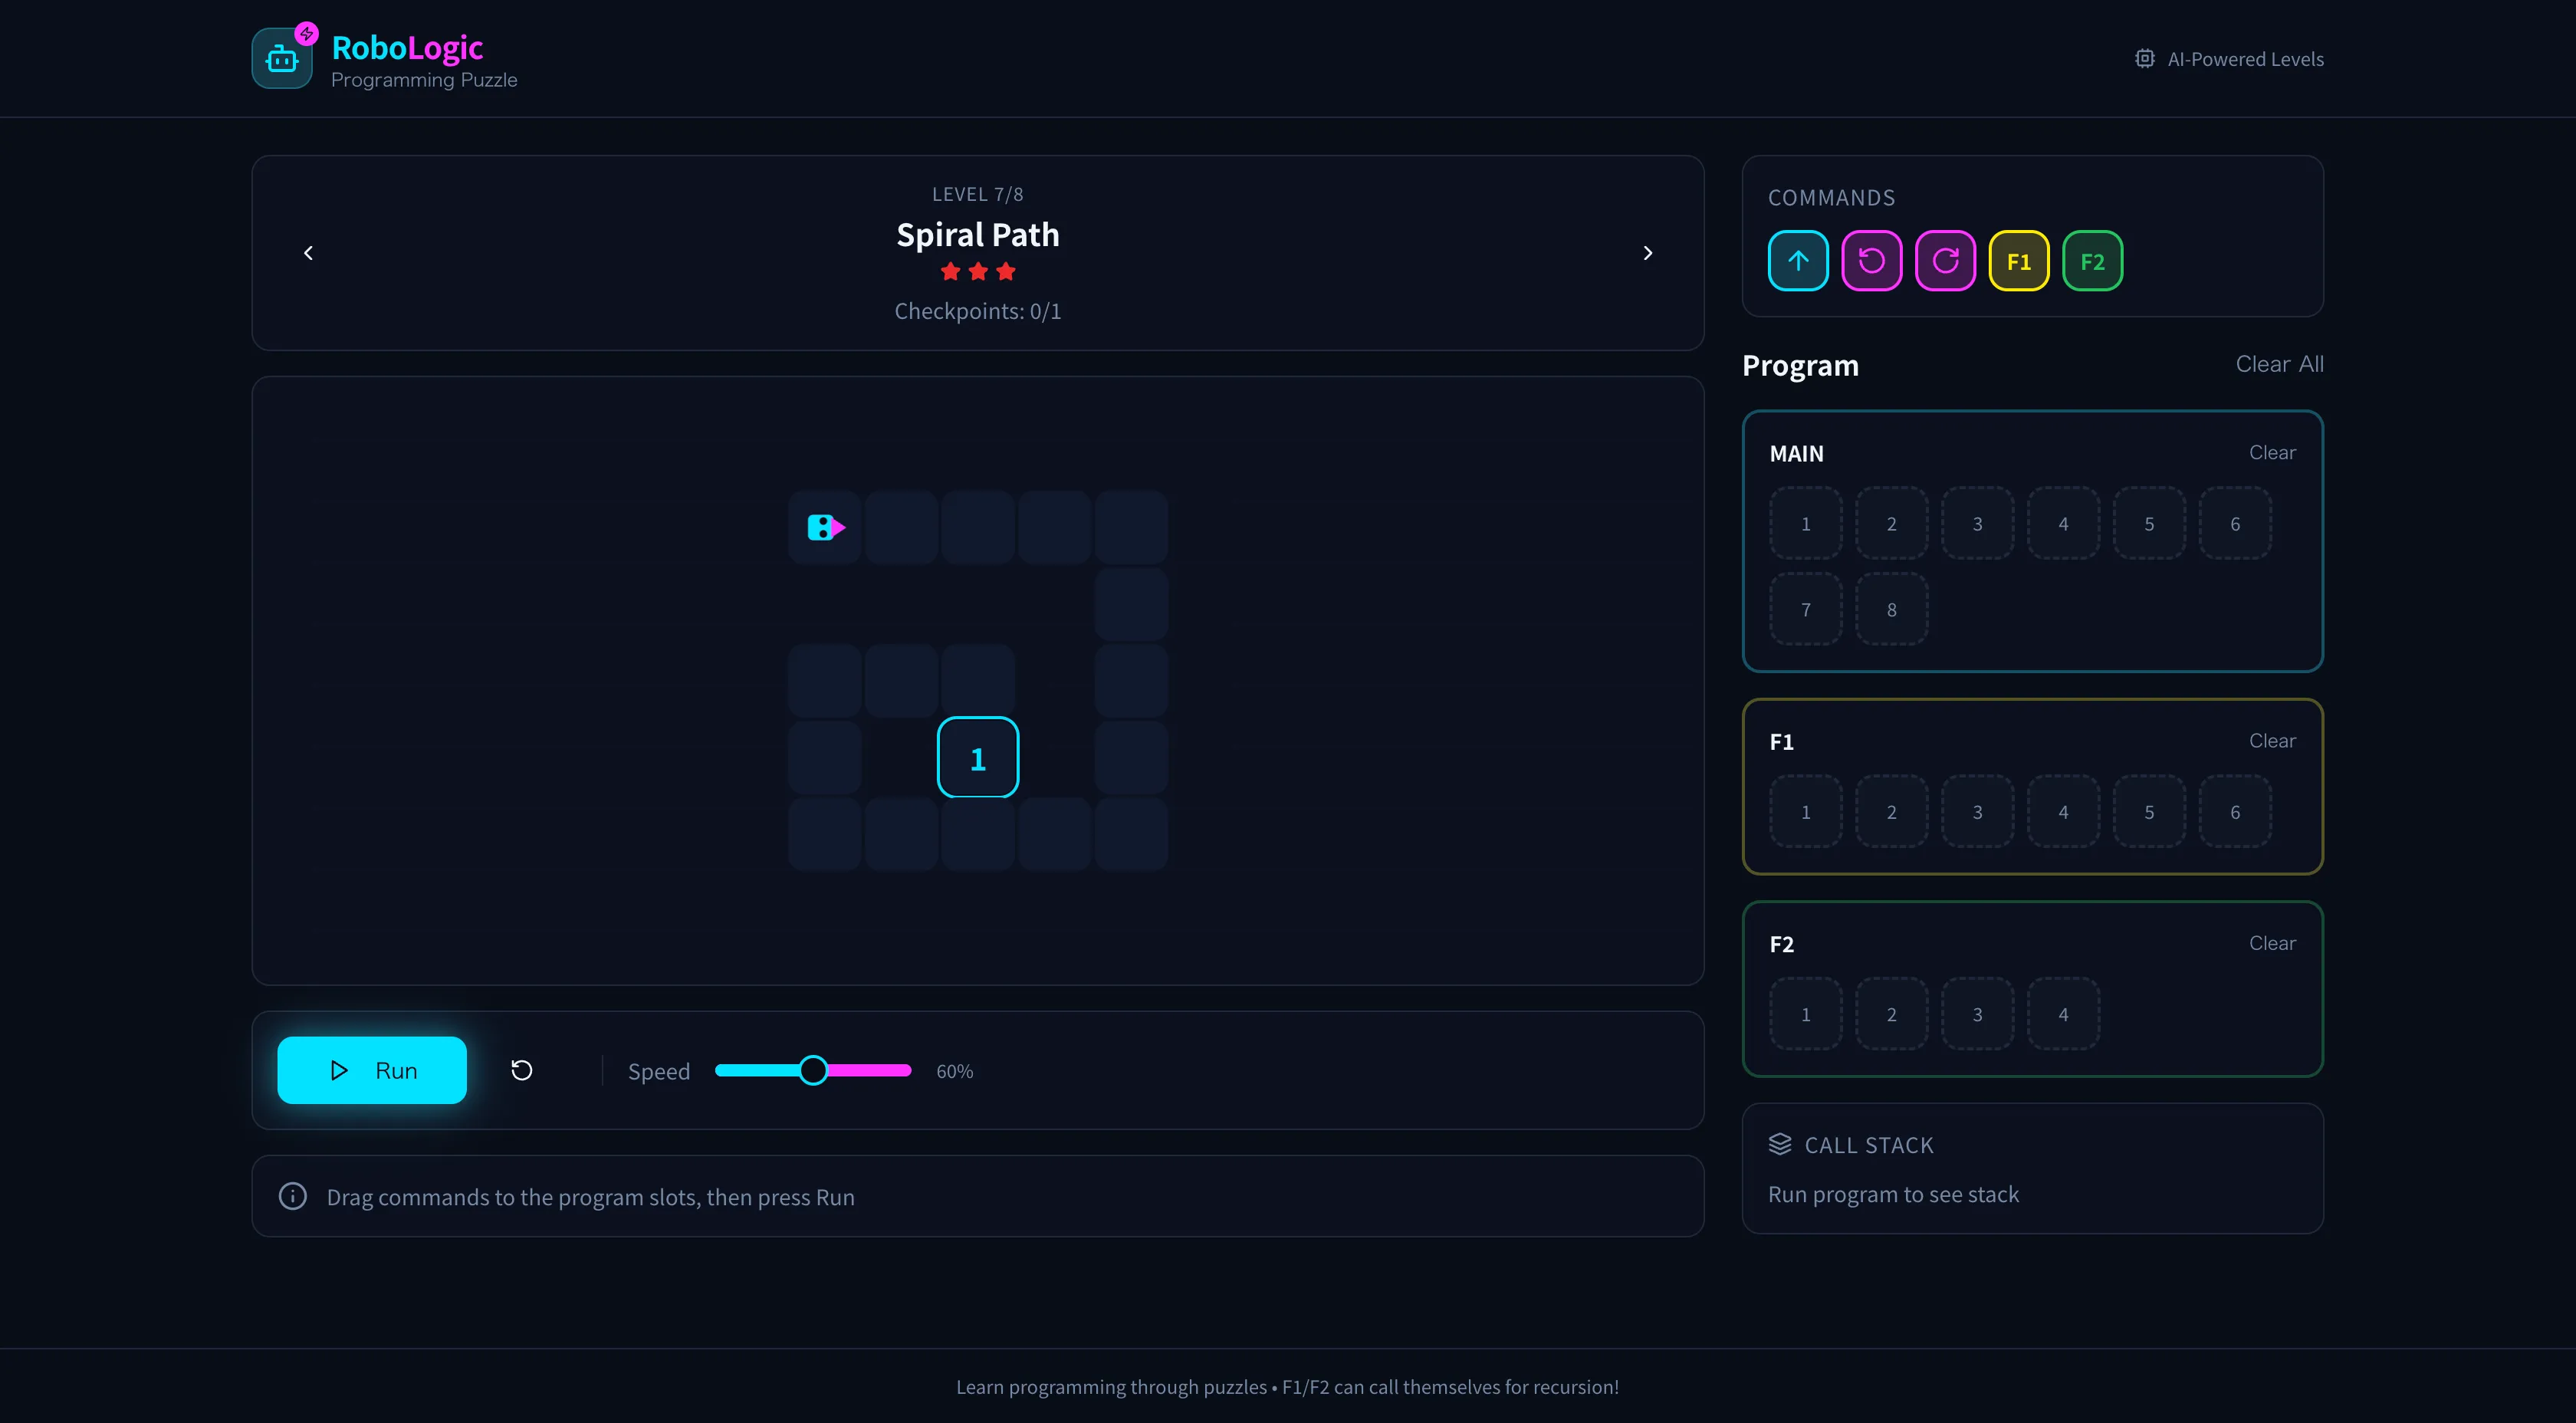Select the move forward arrow command
Screen dimensions: 2576x1423
click(x=1797, y=261)
